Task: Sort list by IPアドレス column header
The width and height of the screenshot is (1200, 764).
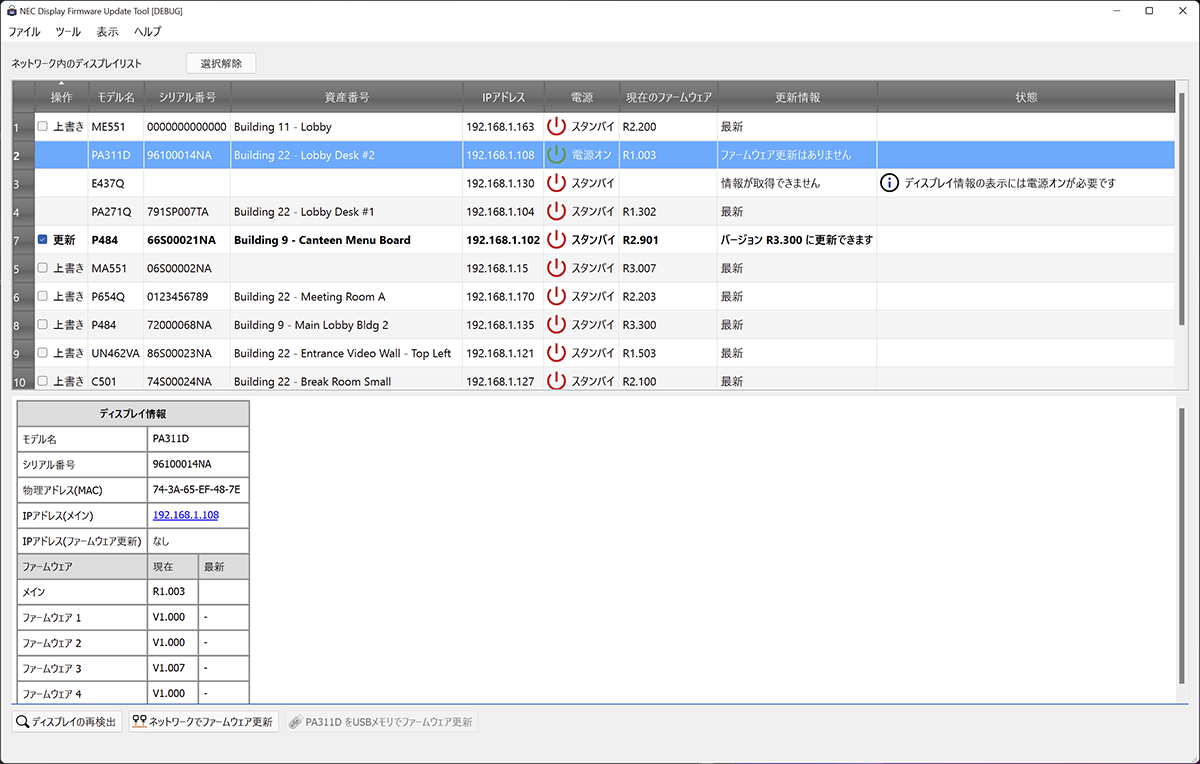Action: [503, 98]
